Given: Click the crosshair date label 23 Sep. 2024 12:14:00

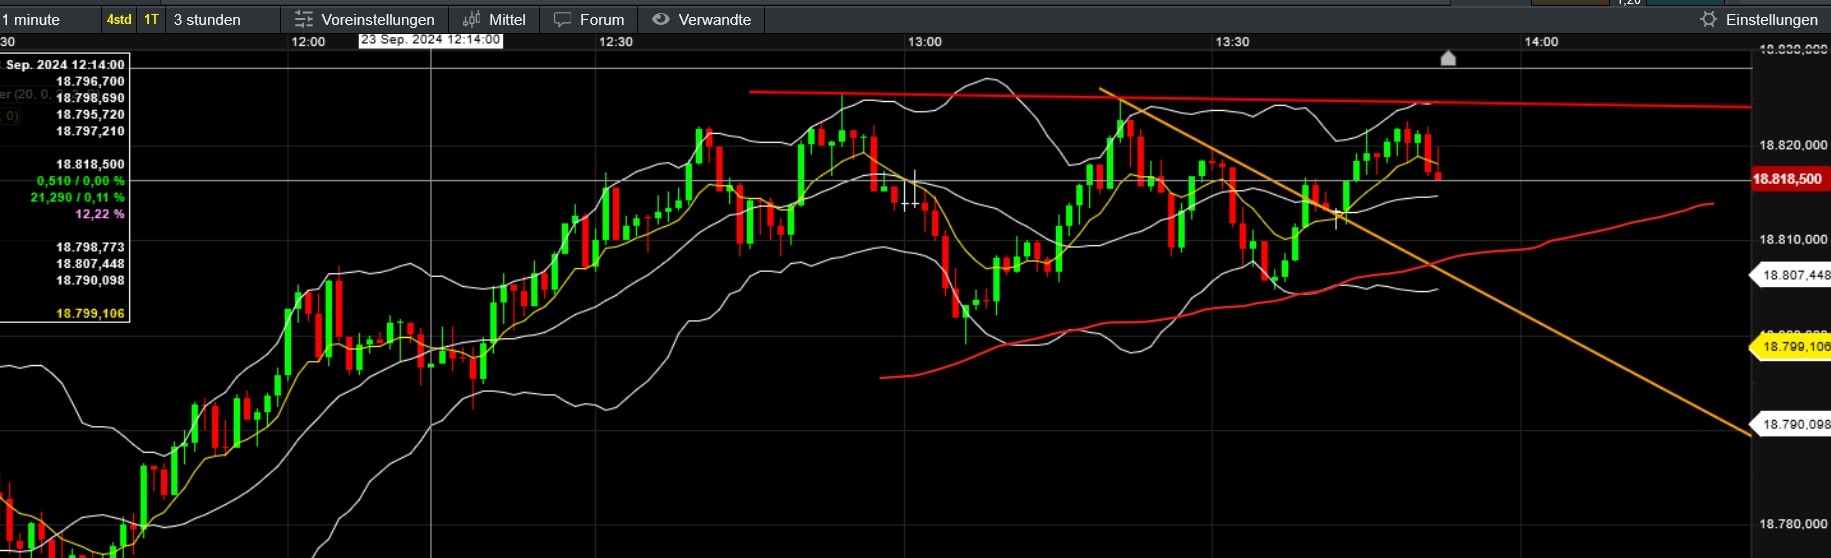Looking at the screenshot, I should pyautogui.click(x=431, y=40).
